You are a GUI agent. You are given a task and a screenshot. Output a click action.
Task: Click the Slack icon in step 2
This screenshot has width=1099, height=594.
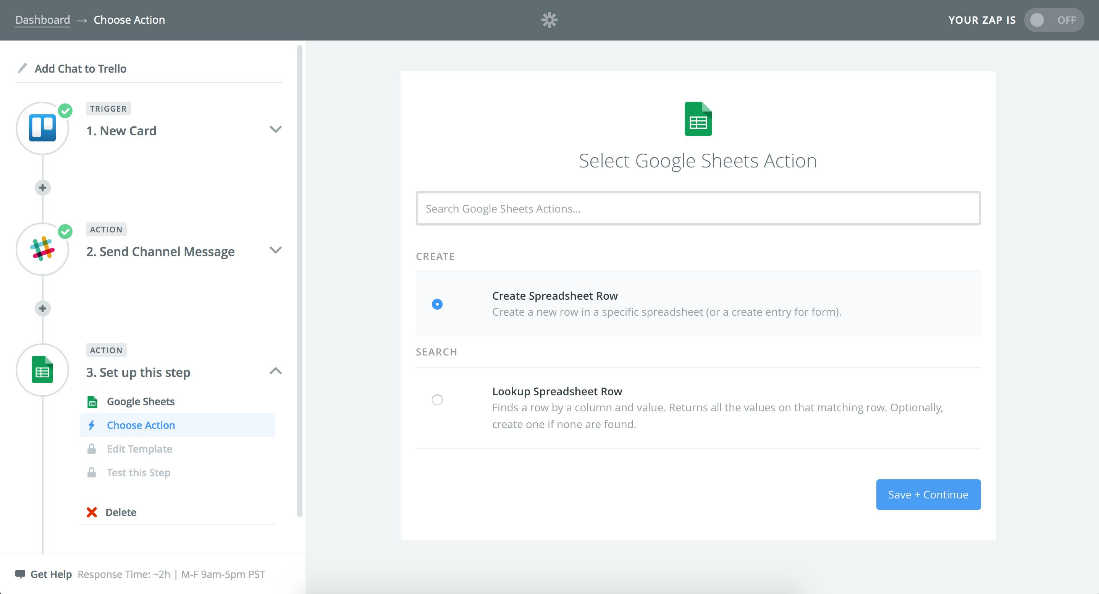tap(42, 250)
